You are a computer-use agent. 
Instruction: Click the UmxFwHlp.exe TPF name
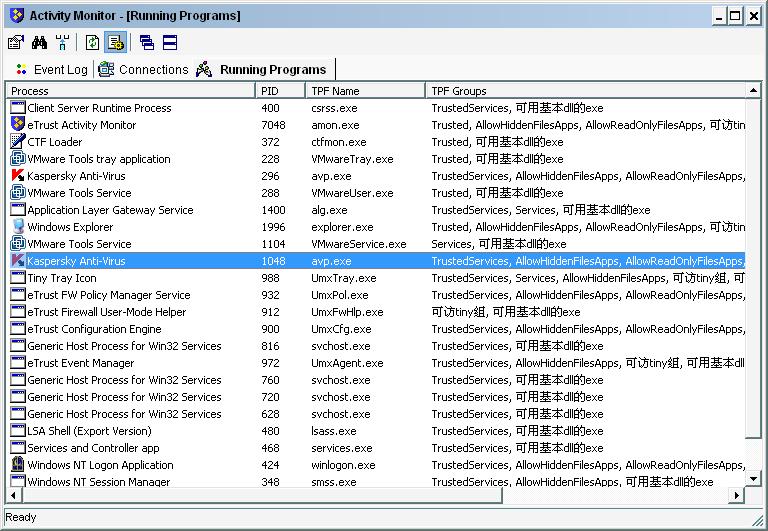(347, 312)
